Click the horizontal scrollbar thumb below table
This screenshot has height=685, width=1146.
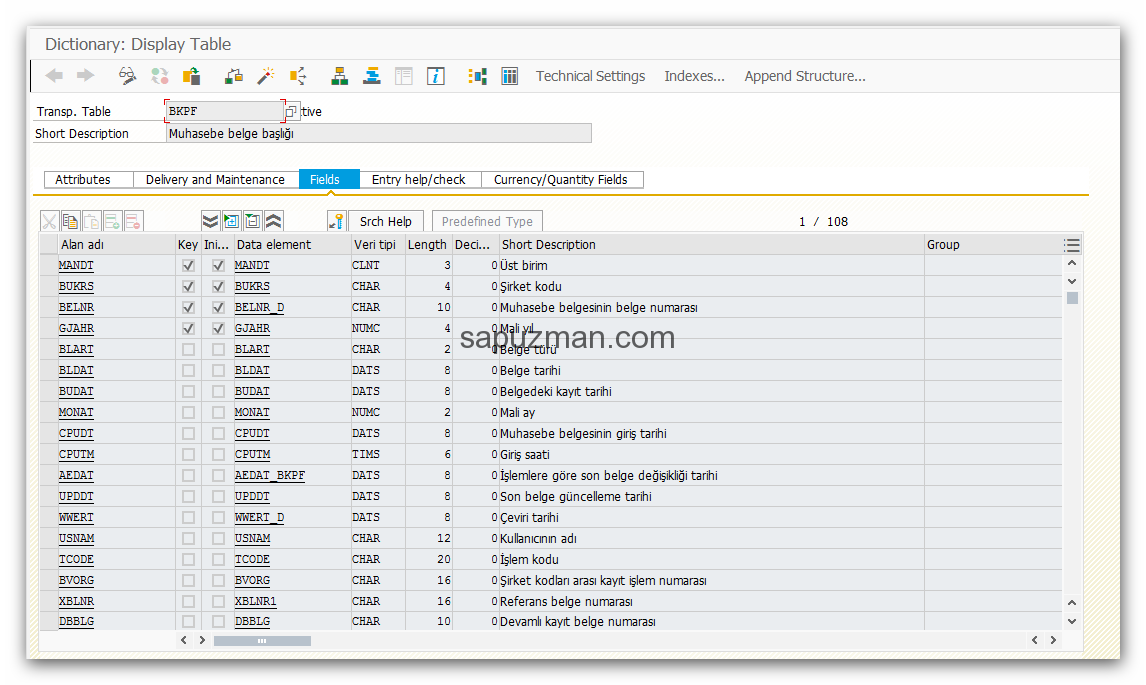click(262, 641)
